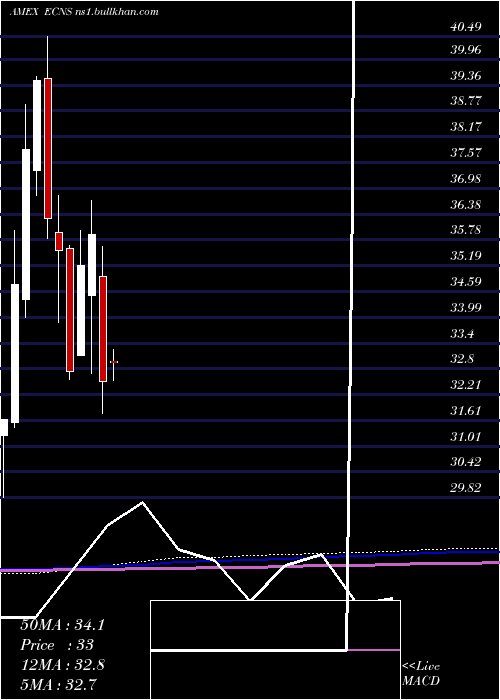Click the 33.99 price label
The image size is (500, 700).
(466, 307)
